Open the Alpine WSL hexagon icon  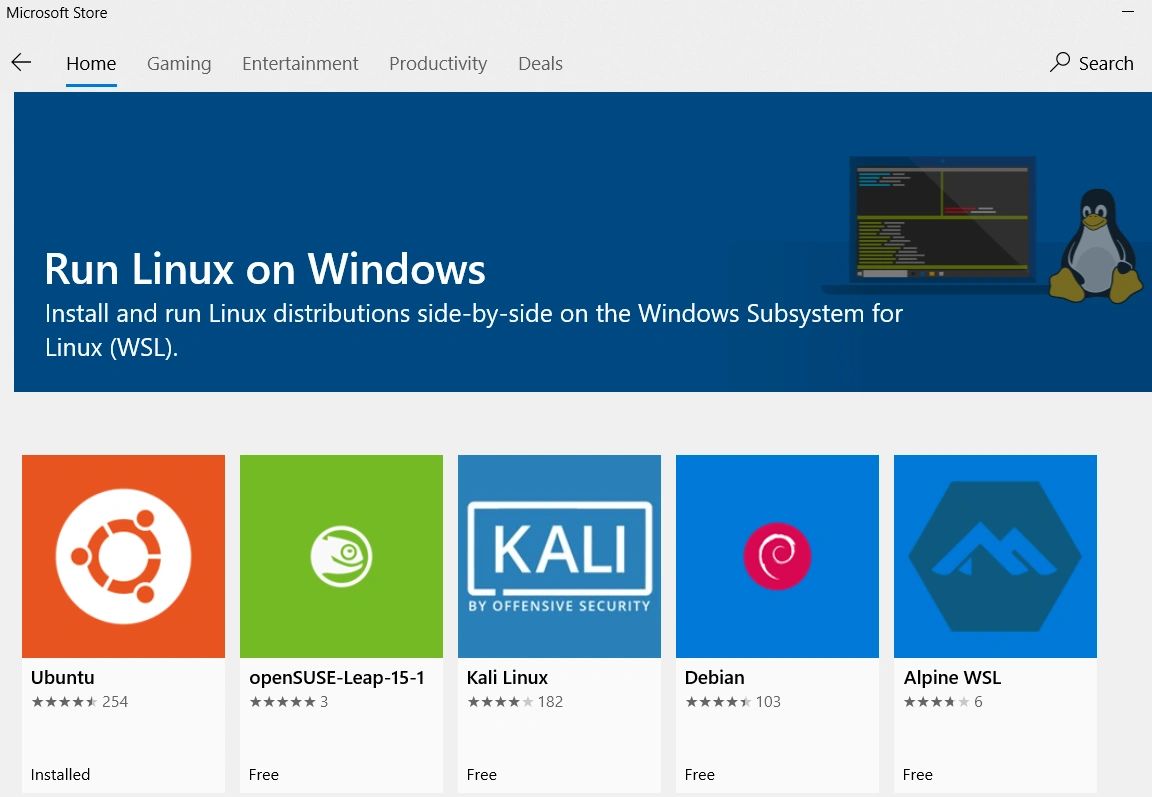[995, 556]
